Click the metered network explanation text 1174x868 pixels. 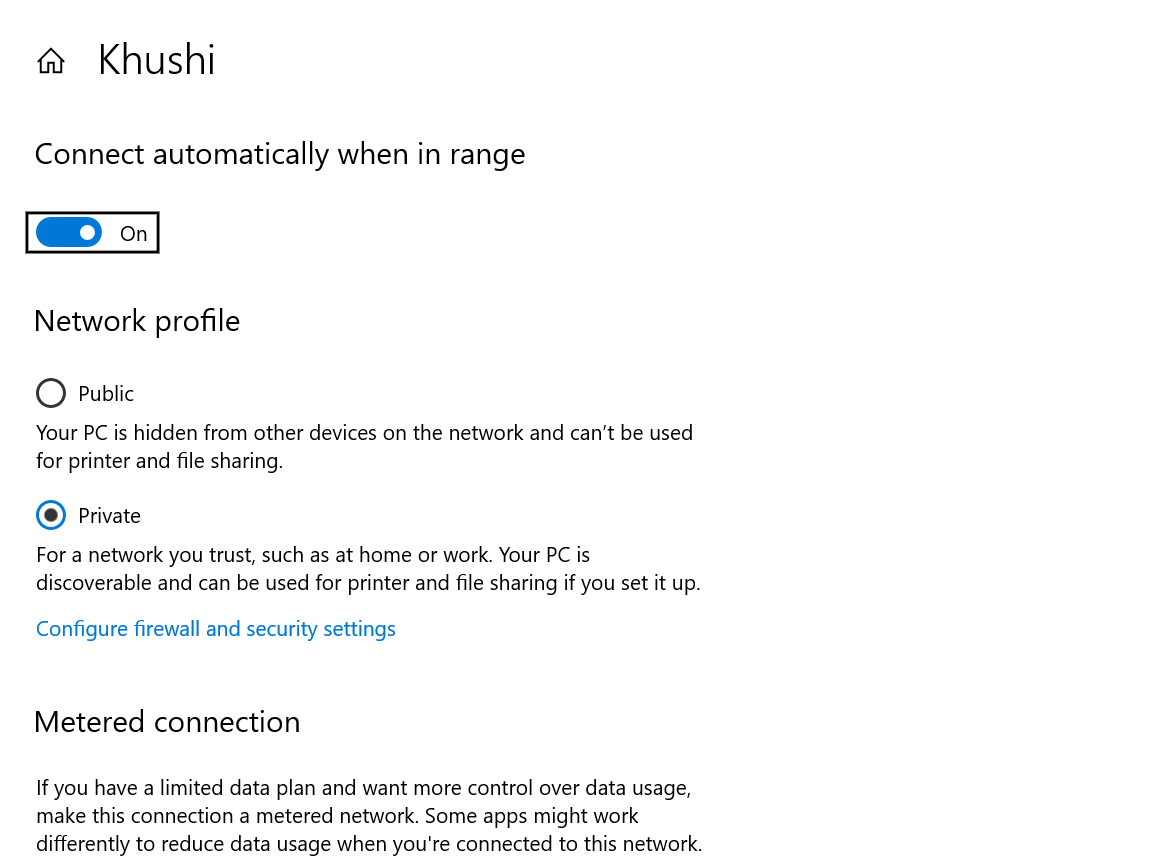tap(369, 815)
